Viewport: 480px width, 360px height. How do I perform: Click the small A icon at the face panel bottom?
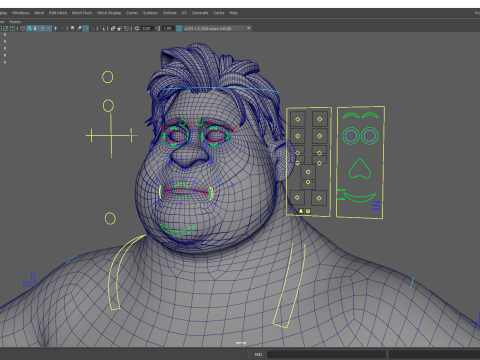pos(301,211)
